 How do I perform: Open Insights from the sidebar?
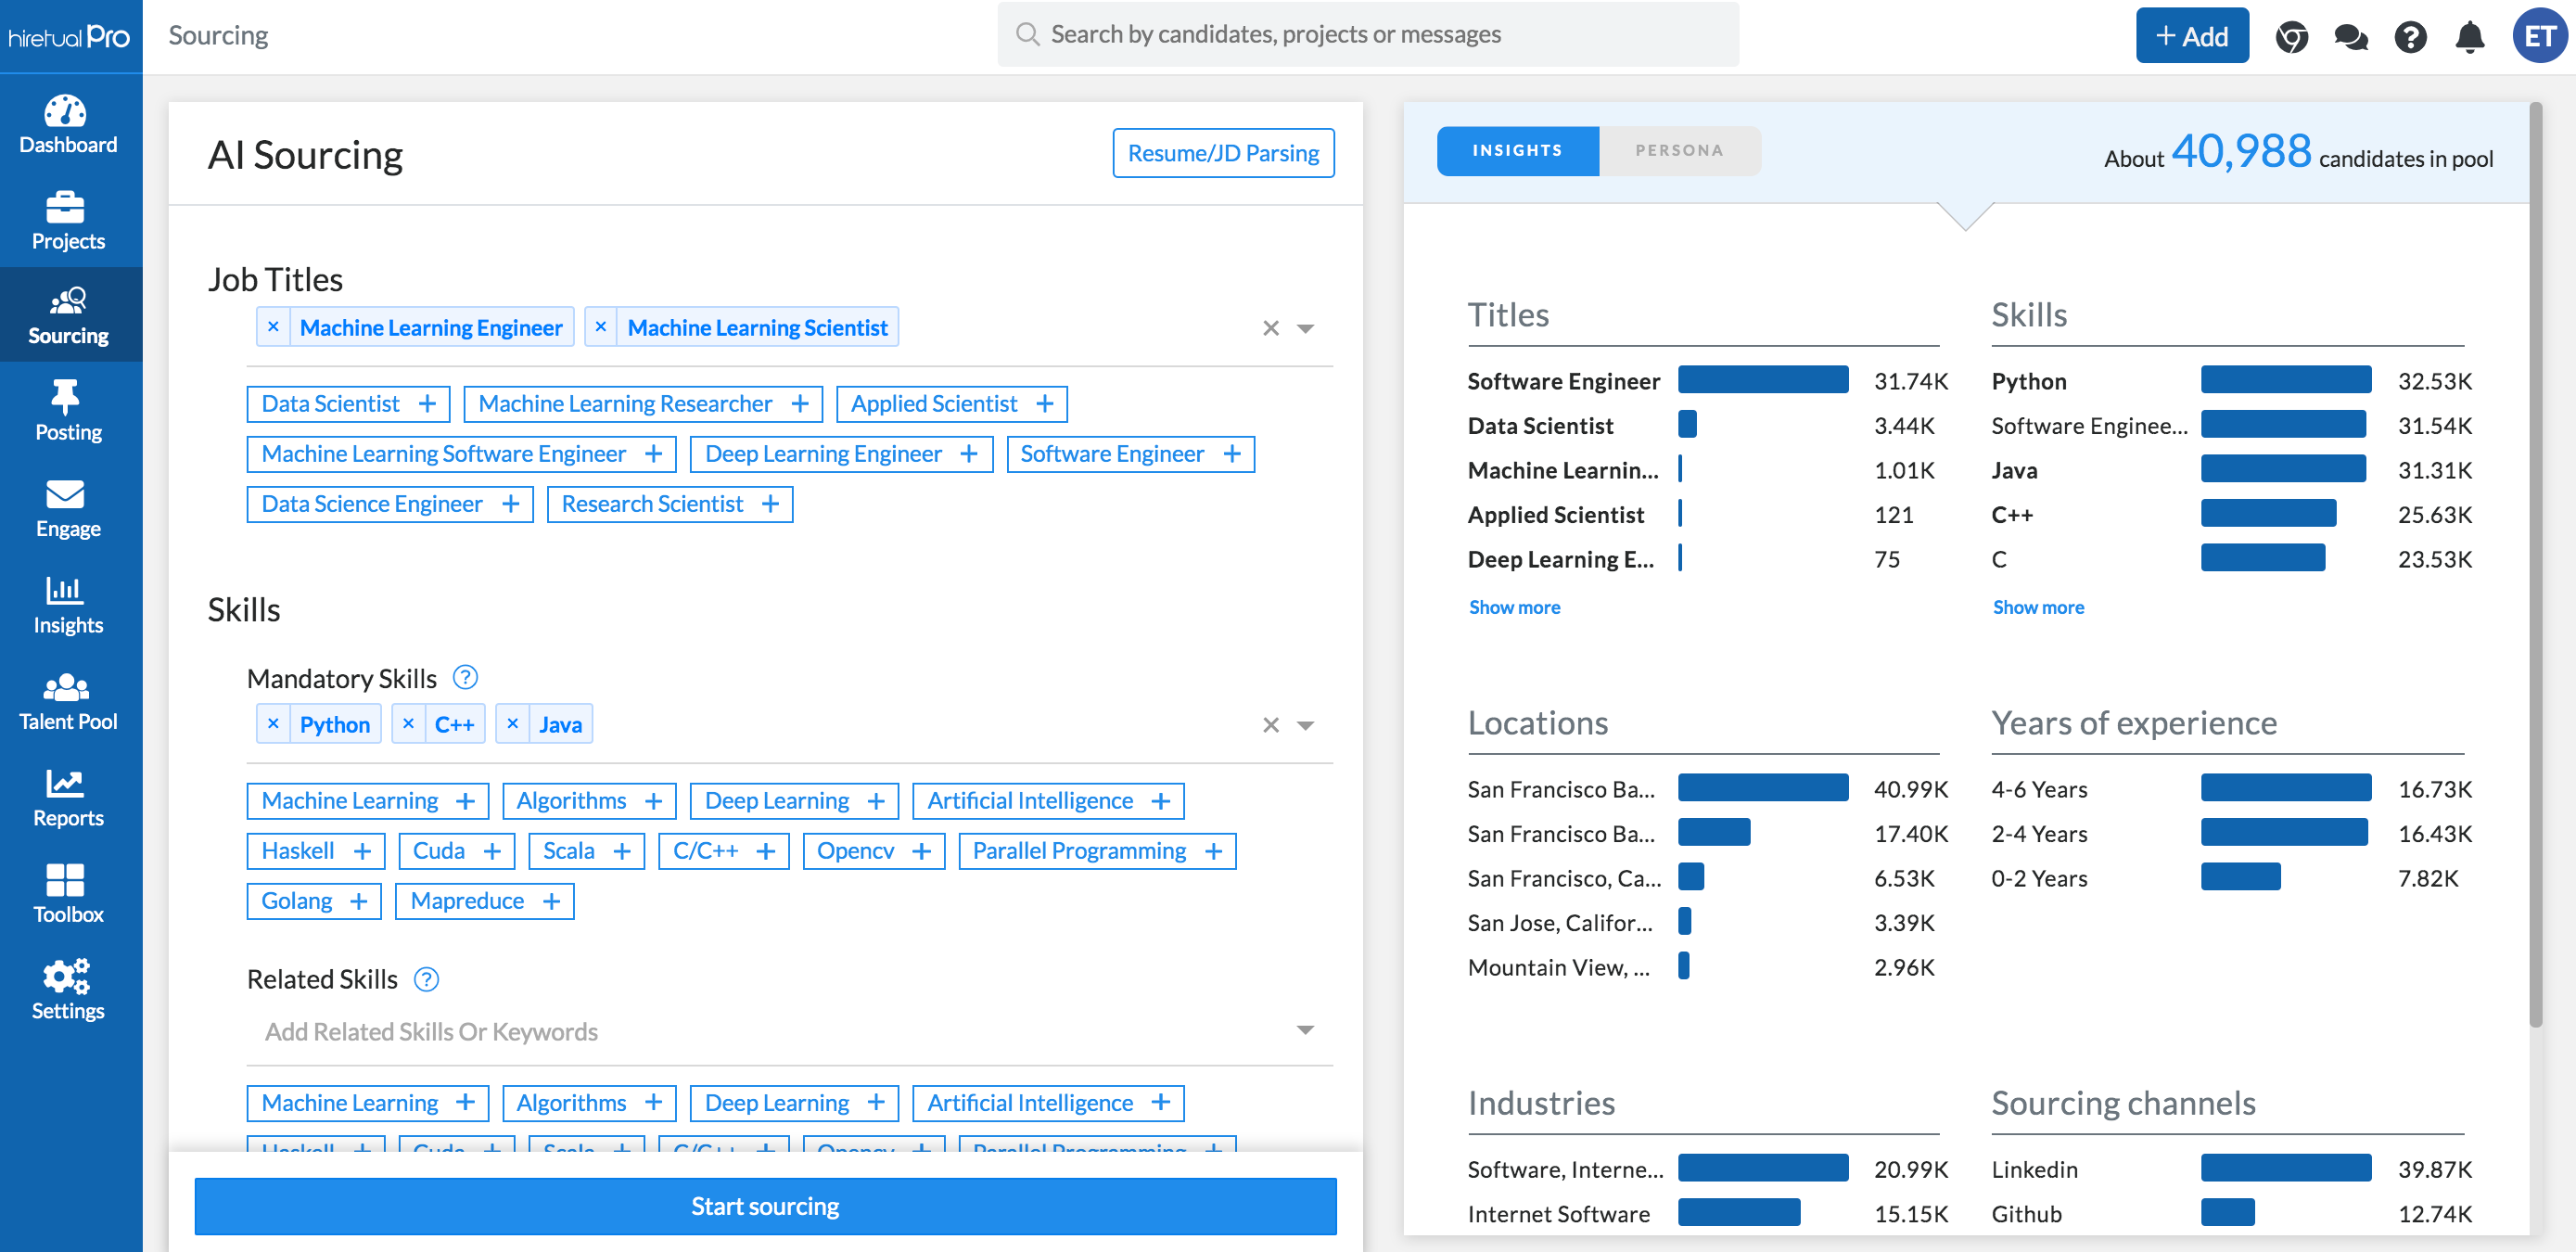(x=67, y=604)
